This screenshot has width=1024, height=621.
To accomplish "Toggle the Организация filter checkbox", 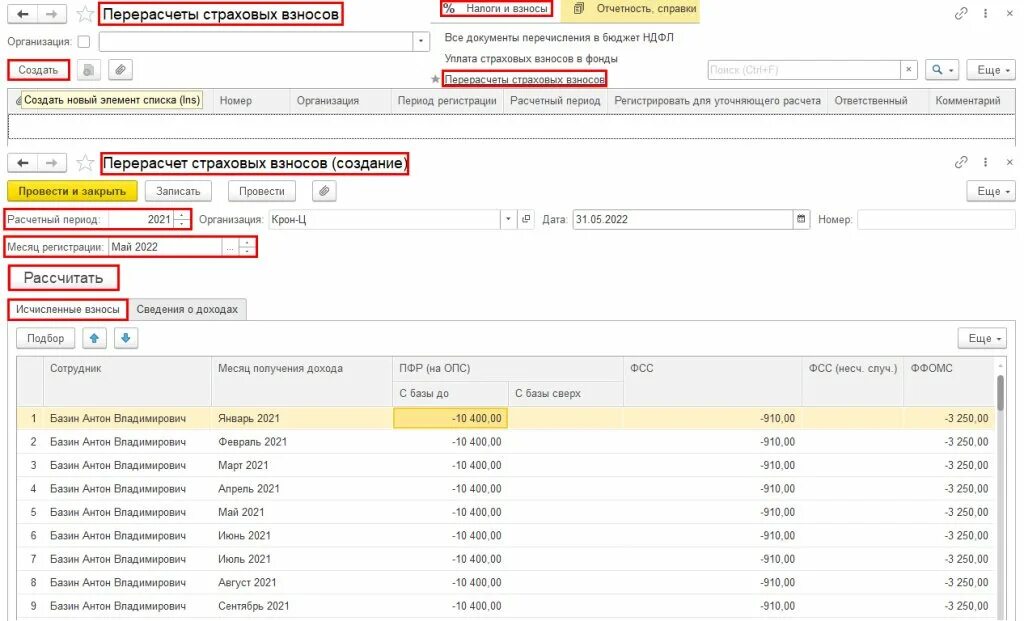I will click(84, 42).
